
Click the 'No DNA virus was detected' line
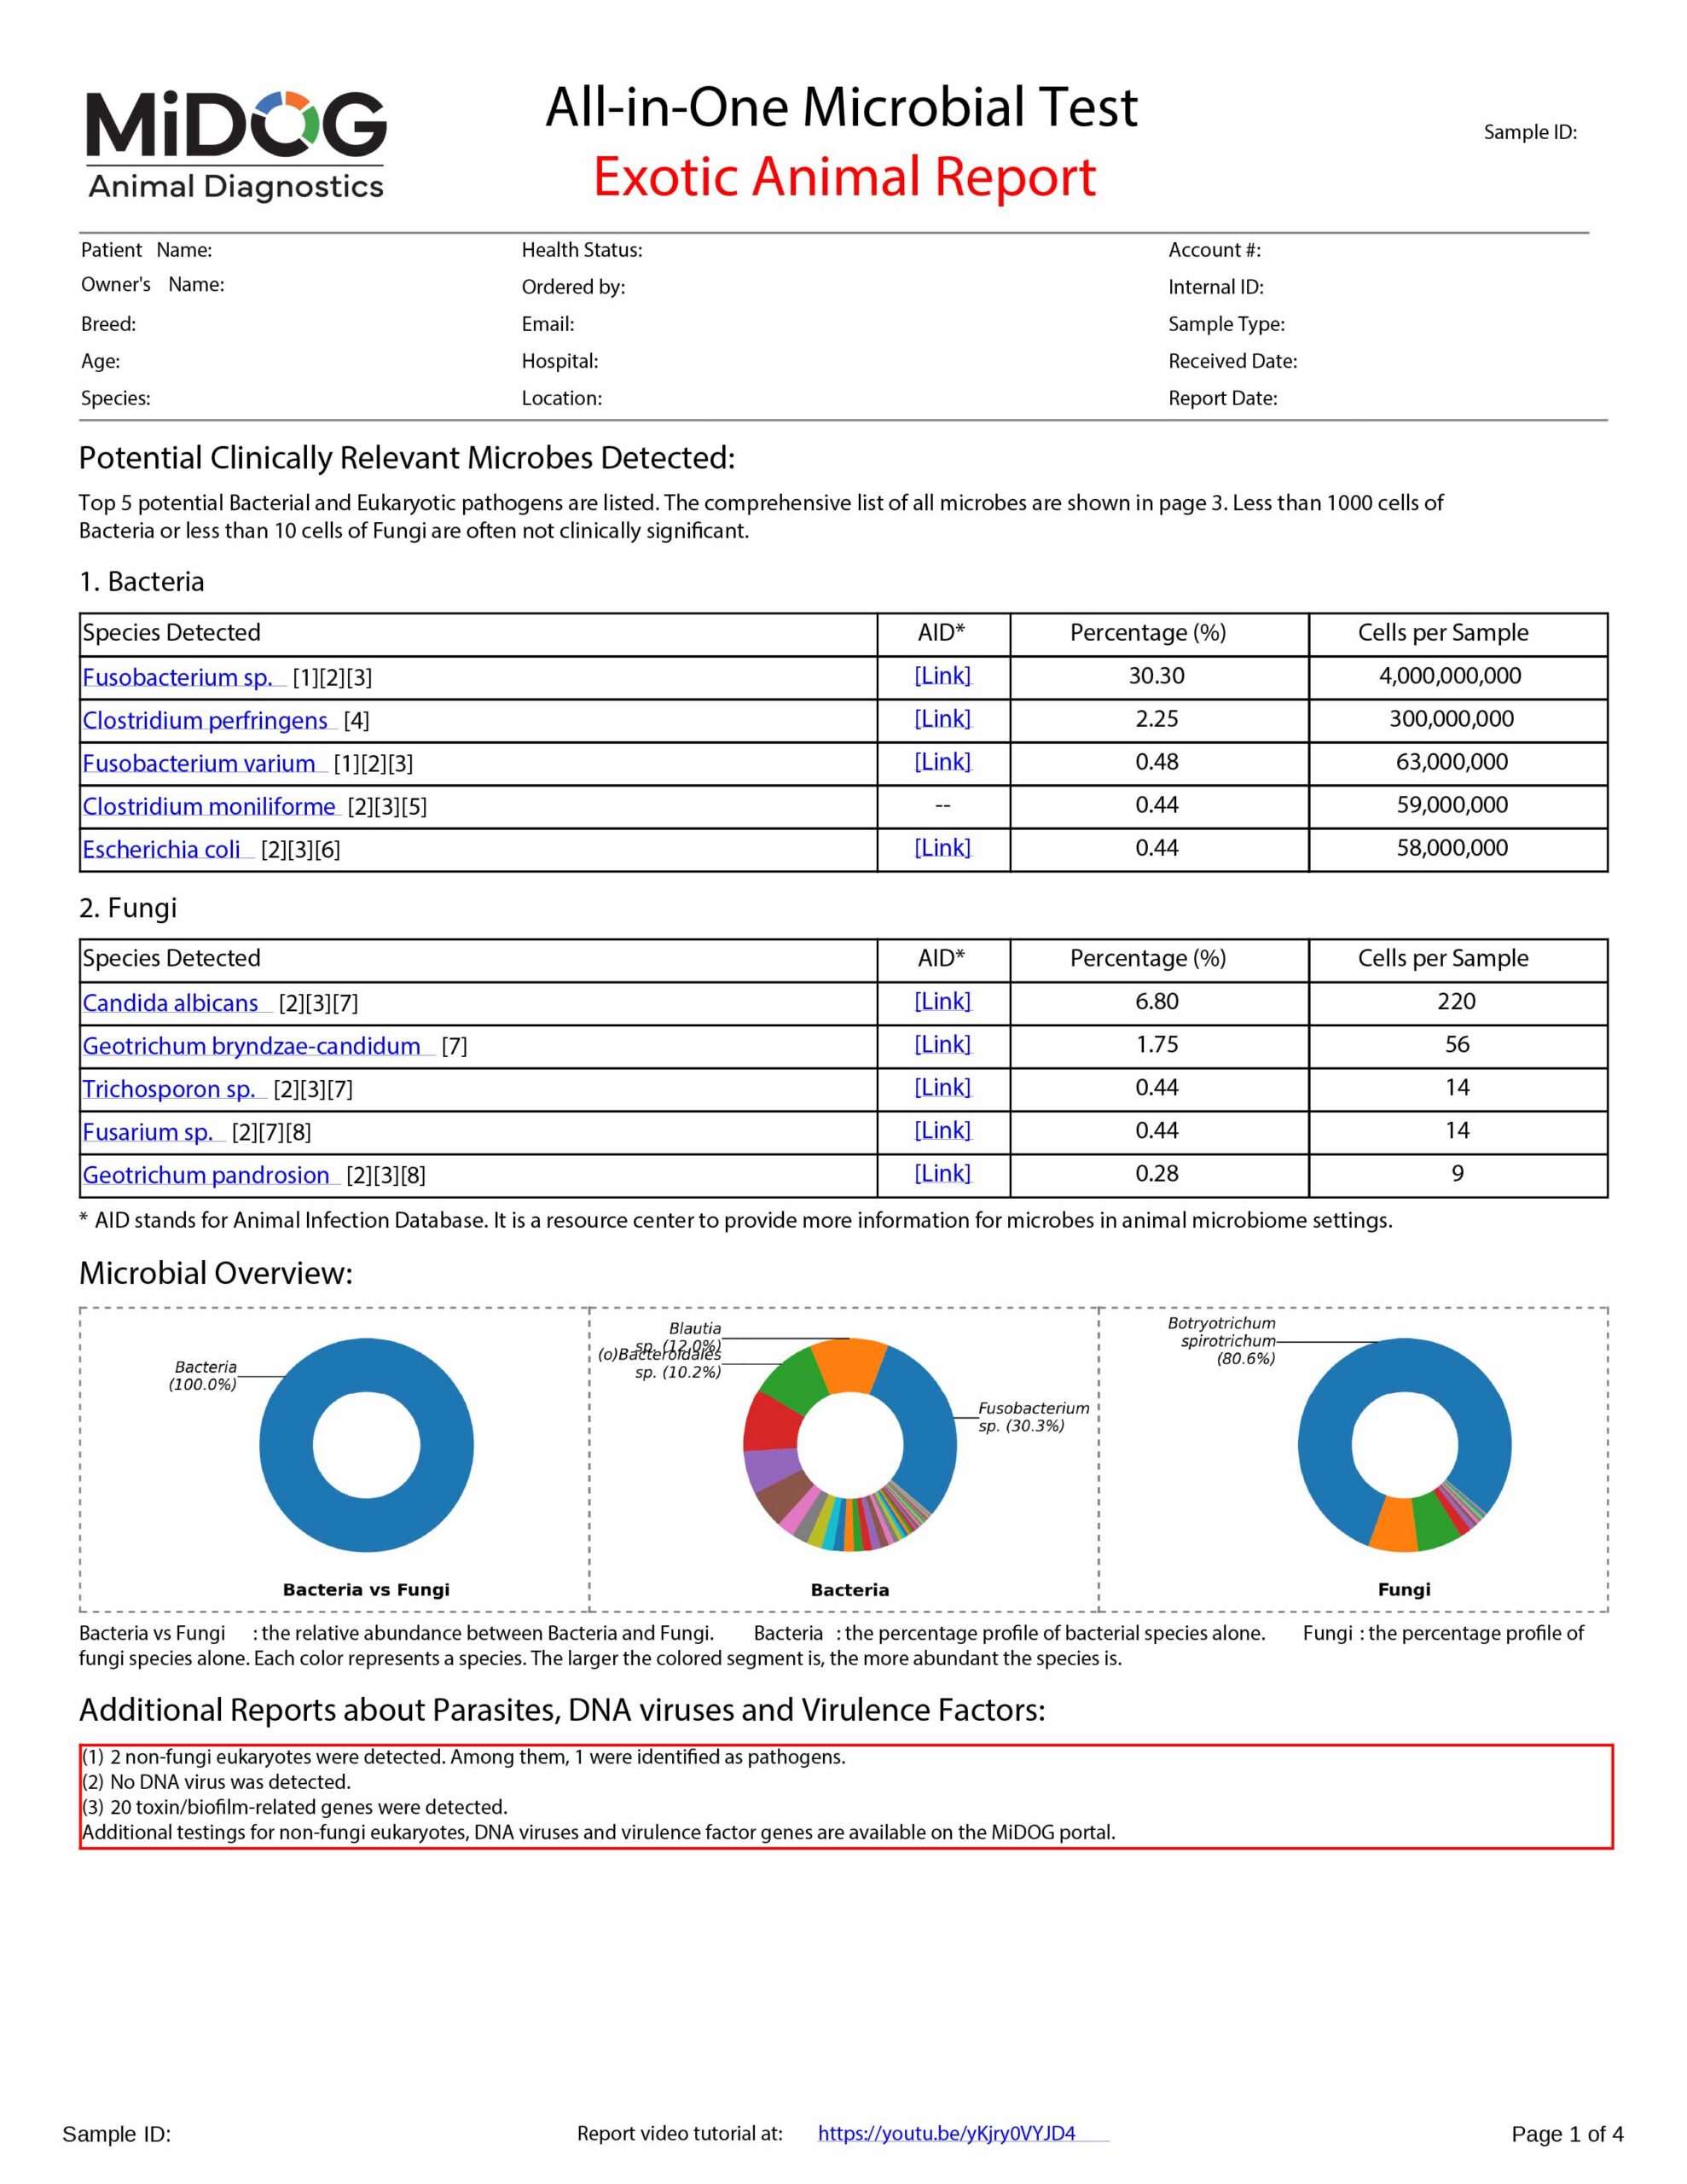pyautogui.click(x=217, y=1782)
